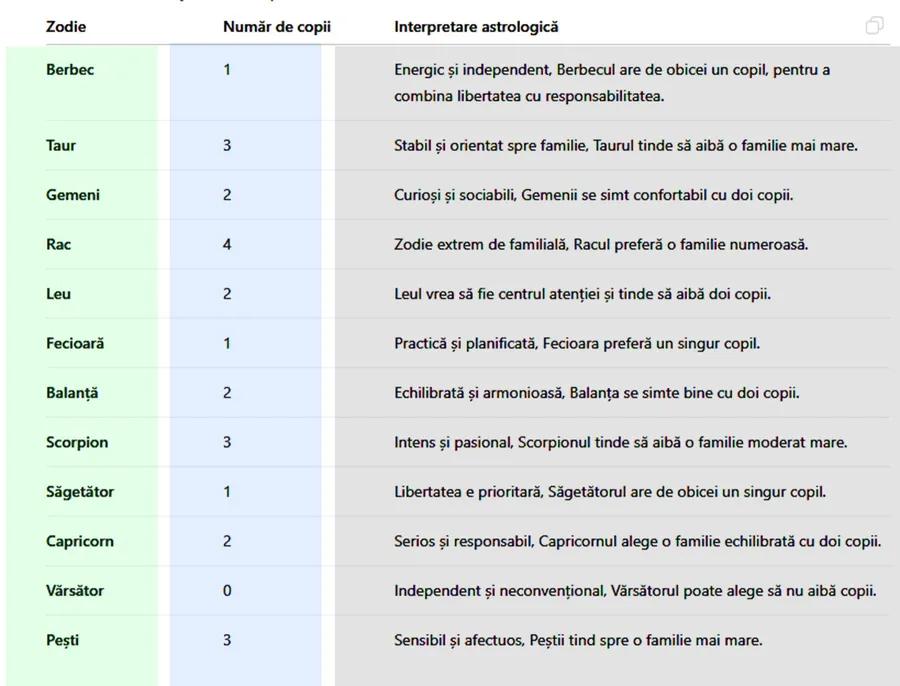Click the Fecioară row label

[x=75, y=343]
